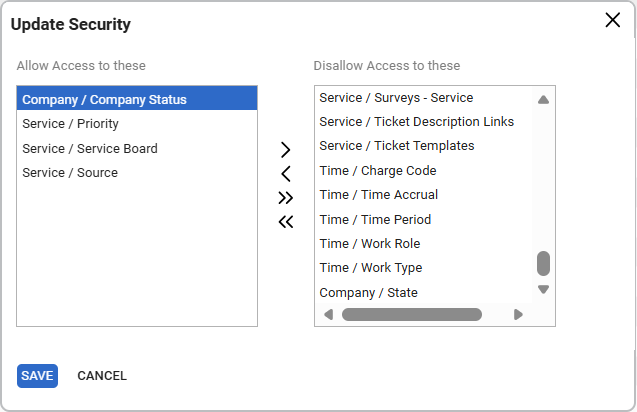Click the move left single arrow

coord(286,174)
